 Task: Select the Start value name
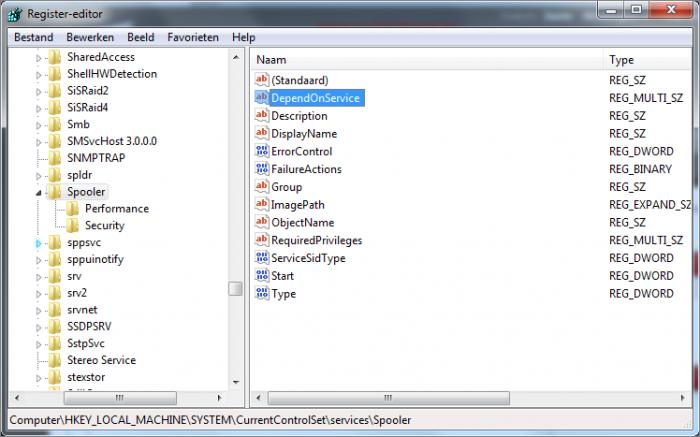pos(283,276)
